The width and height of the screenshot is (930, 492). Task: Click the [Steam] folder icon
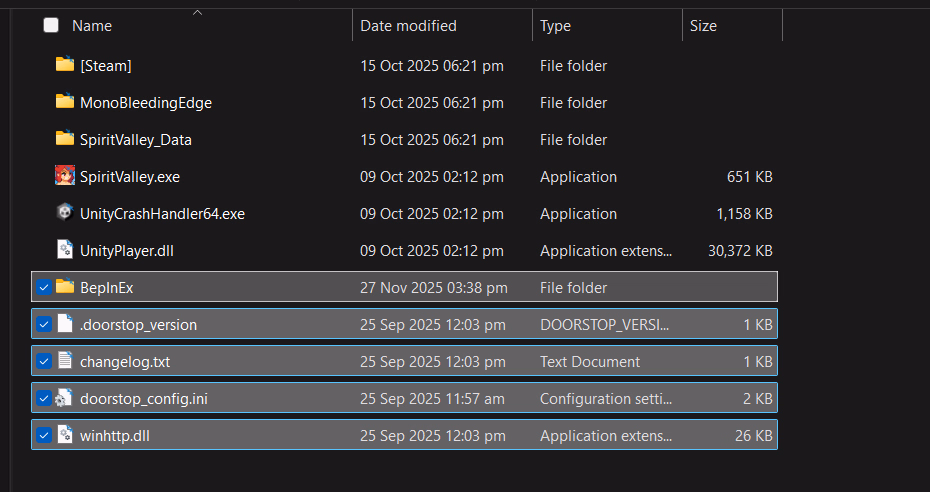[x=65, y=65]
